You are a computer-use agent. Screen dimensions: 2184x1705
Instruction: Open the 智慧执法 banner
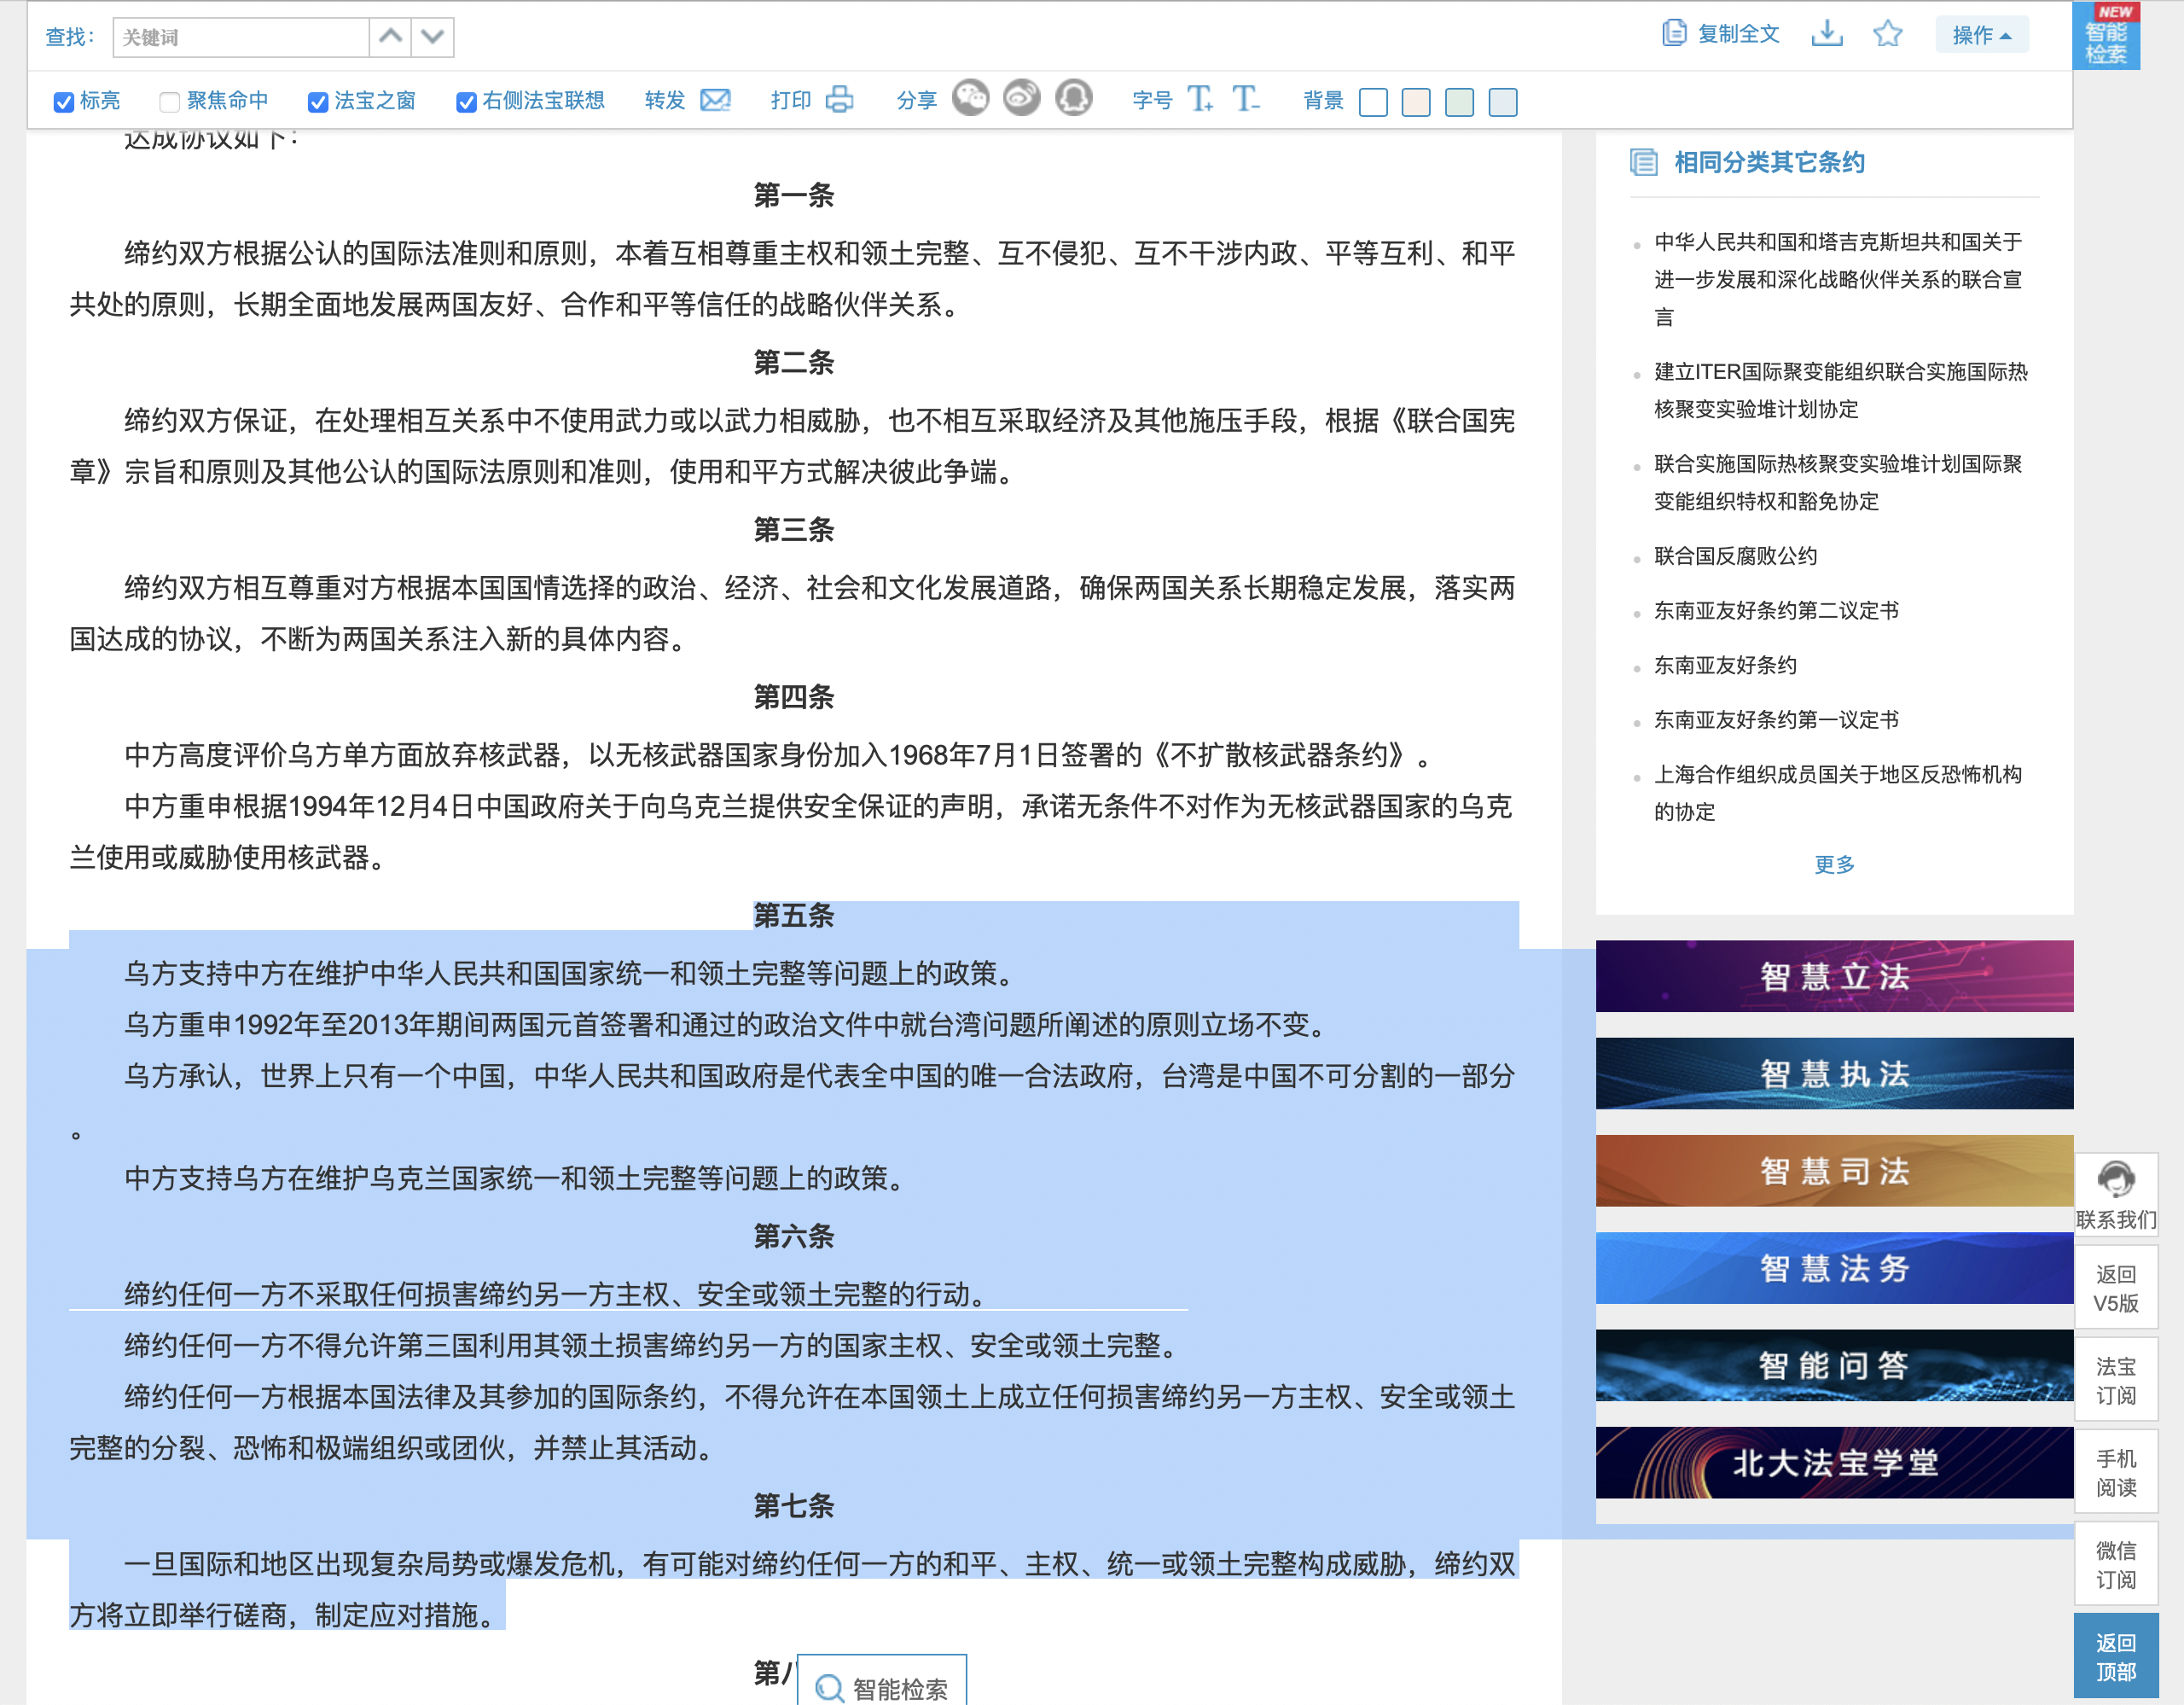click(1834, 1073)
